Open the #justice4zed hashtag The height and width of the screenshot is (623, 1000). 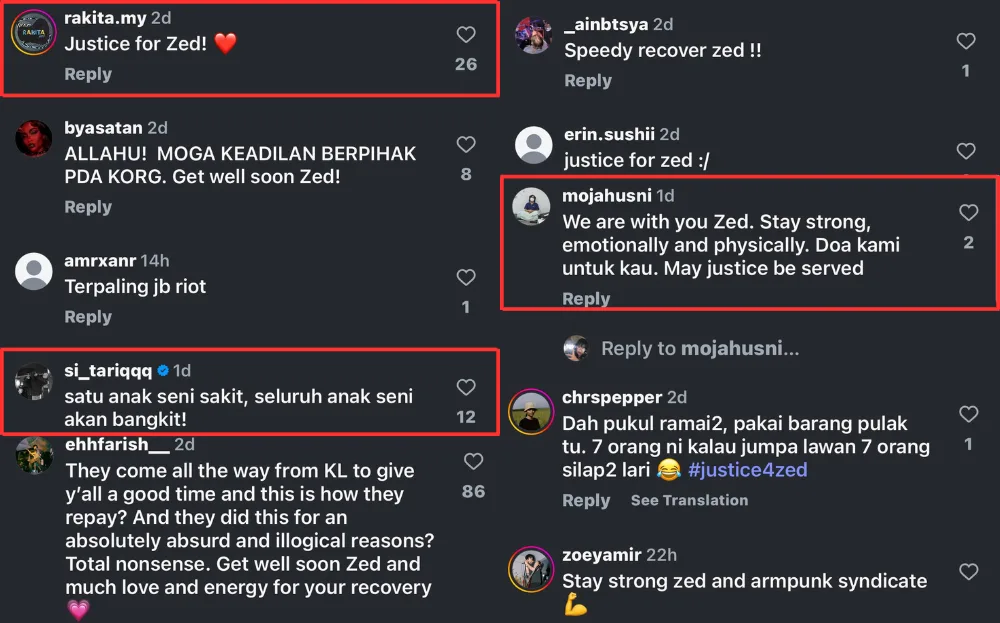tap(747, 470)
